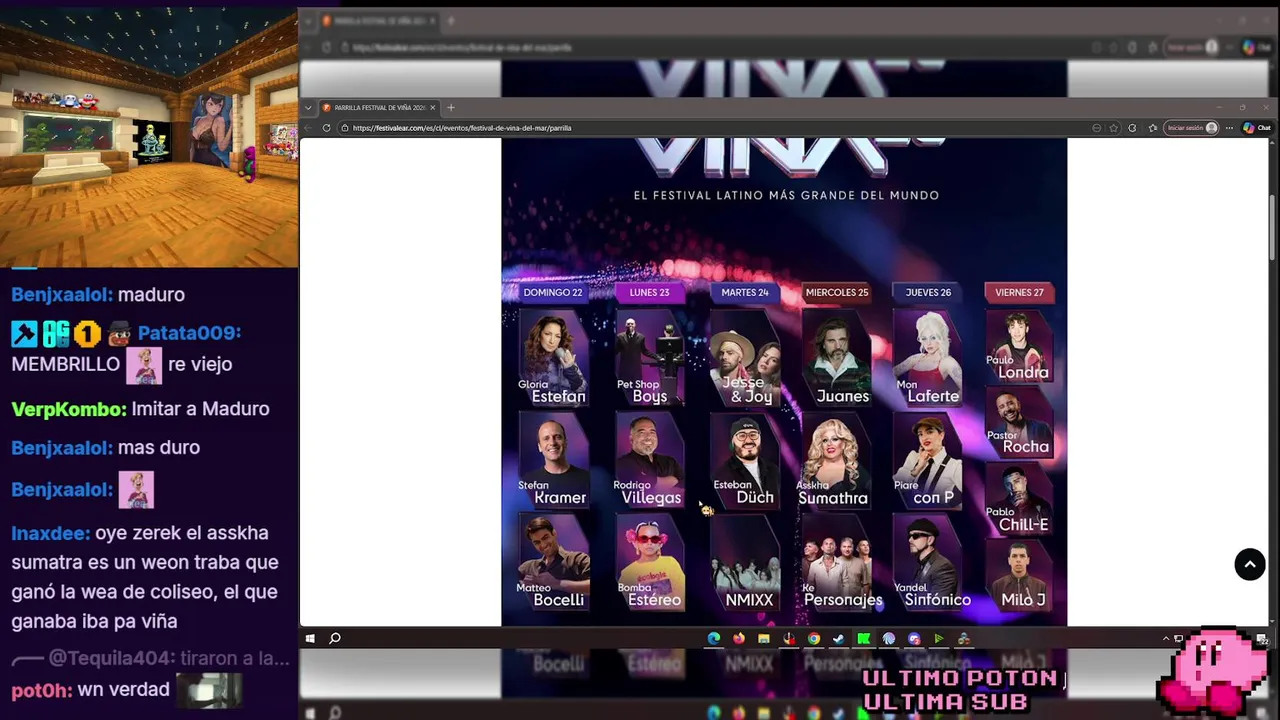Open Asskha Sumathra artist card
The height and width of the screenshot is (720, 1280).
pyautogui.click(x=834, y=460)
